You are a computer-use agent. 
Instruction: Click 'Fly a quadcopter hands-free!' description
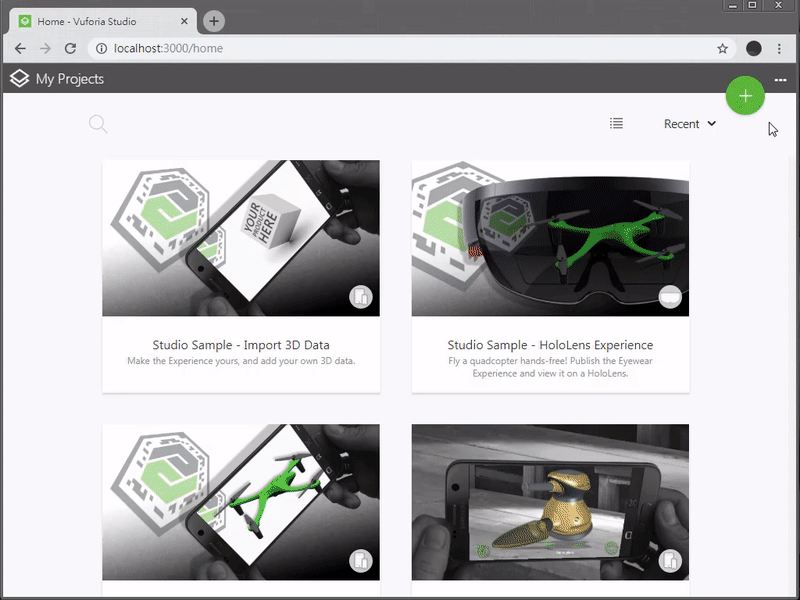pos(550,367)
